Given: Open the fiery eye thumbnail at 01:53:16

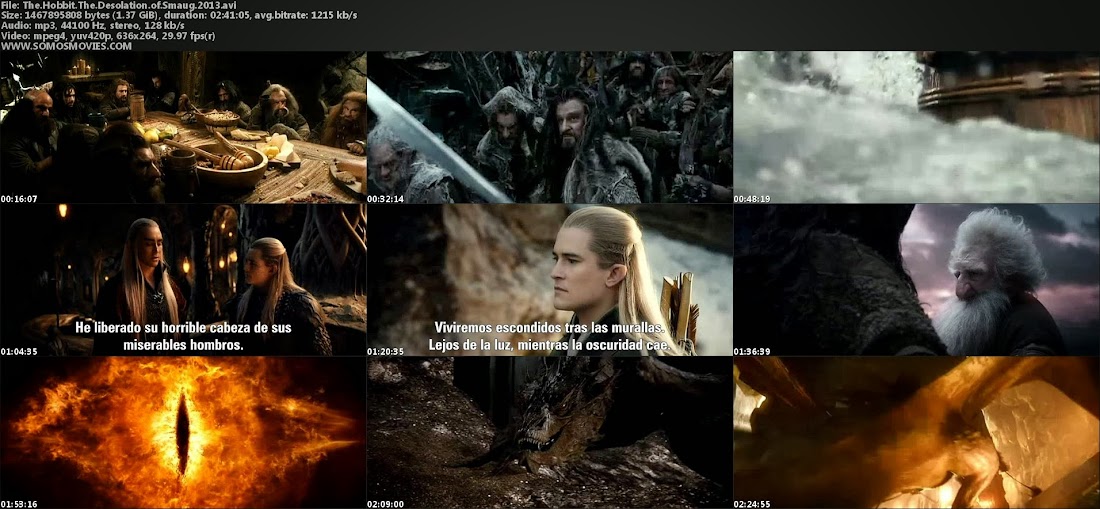Looking at the screenshot, I should click(x=183, y=433).
